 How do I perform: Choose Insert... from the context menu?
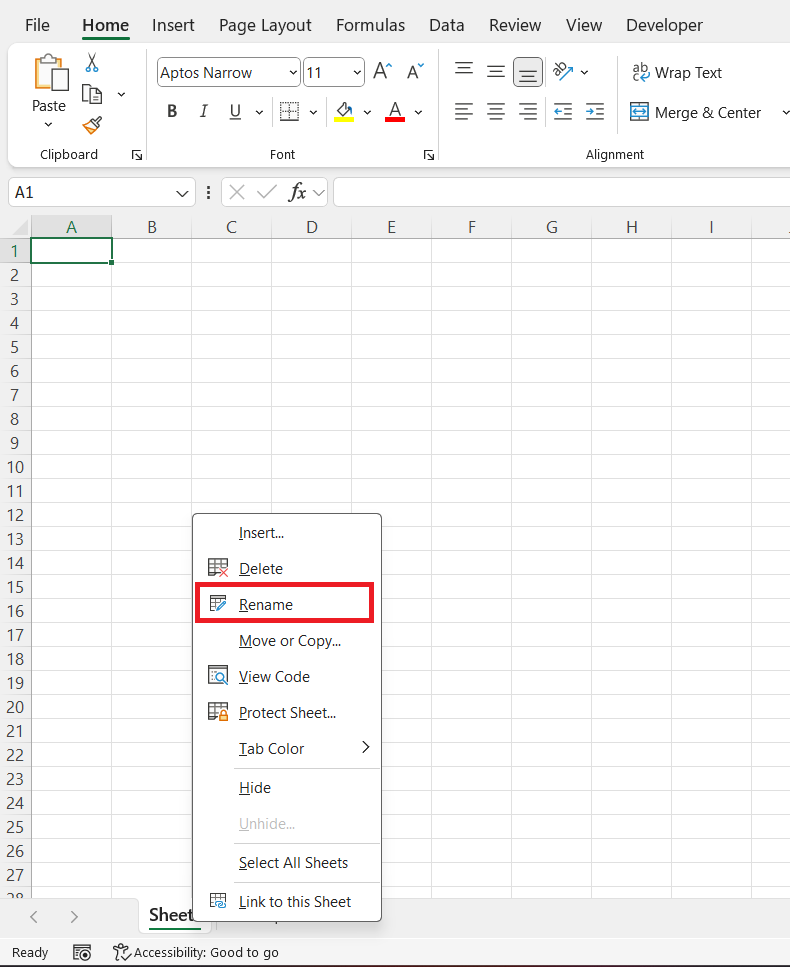287,533
